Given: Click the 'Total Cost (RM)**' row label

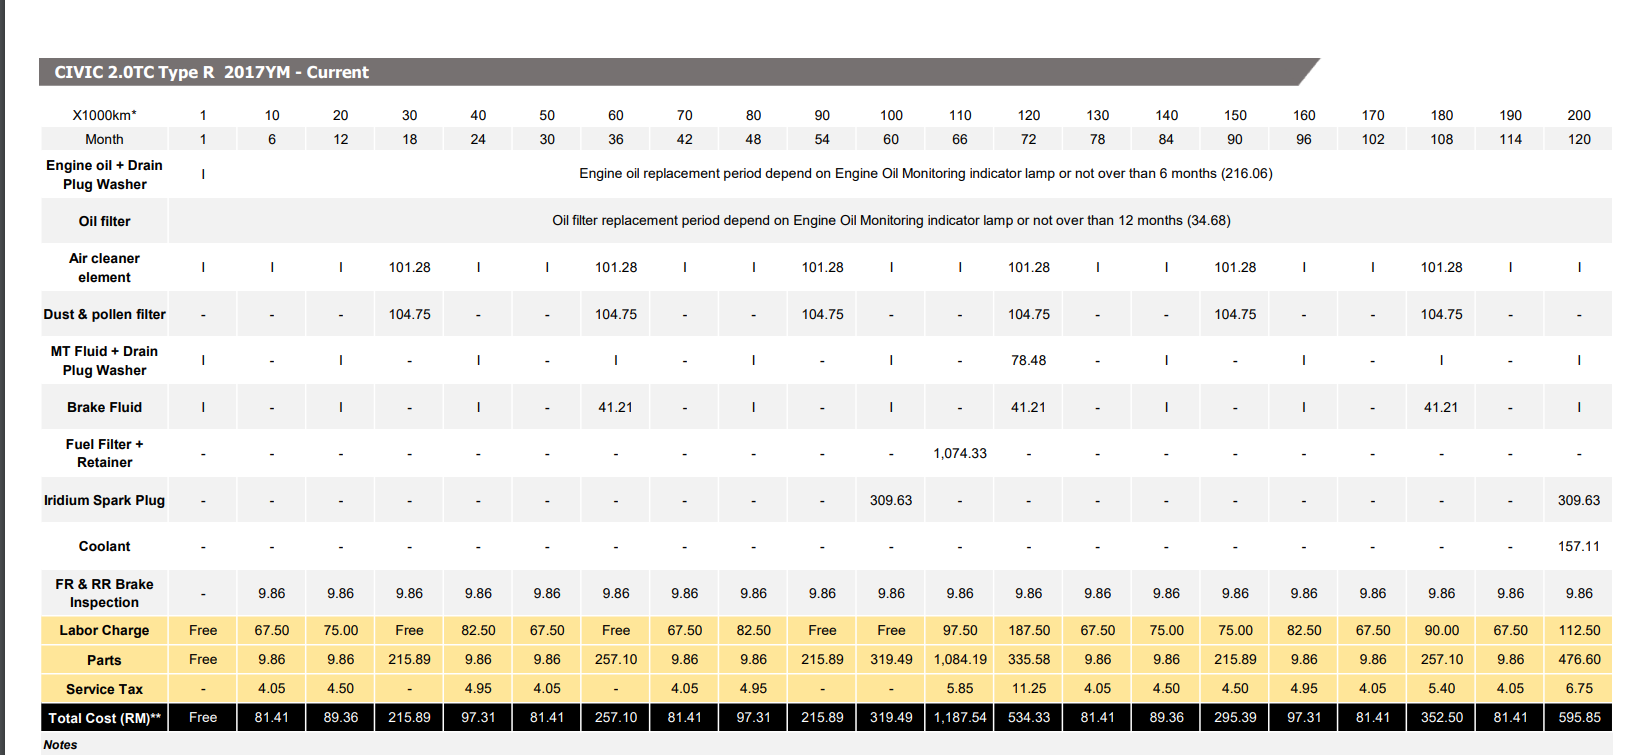Looking at the screenshot, I should pos(104,718).
